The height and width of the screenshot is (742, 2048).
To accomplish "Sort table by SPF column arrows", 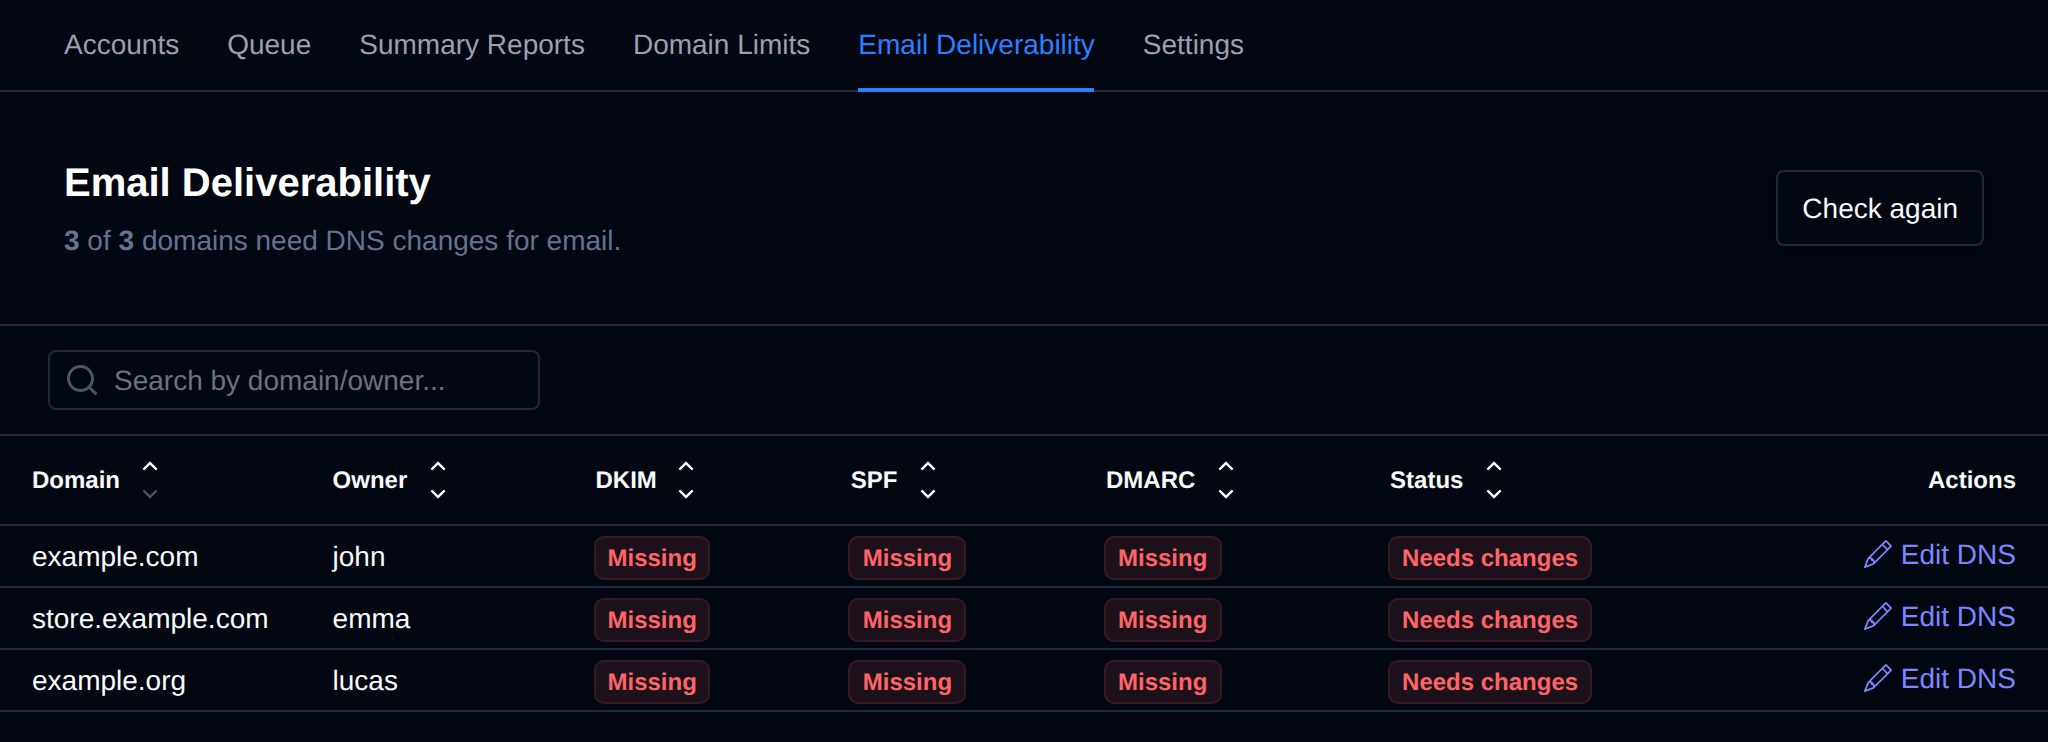I will pyautogui.click(x=928, y=480).
